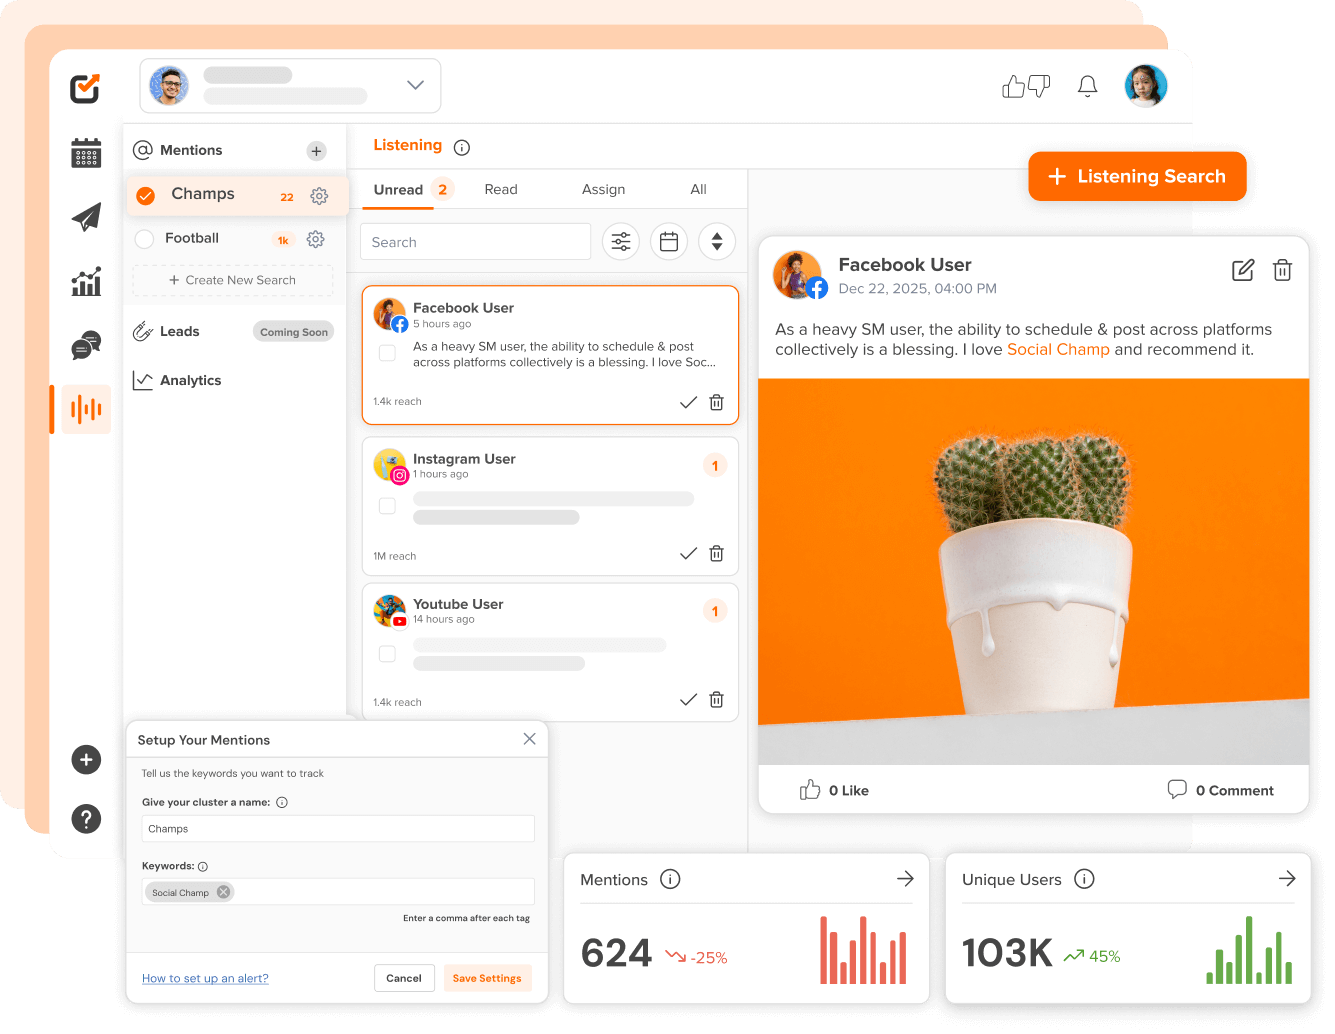Edit the Facebook User post detail
The image size is (1335, 1034).
1243,270
